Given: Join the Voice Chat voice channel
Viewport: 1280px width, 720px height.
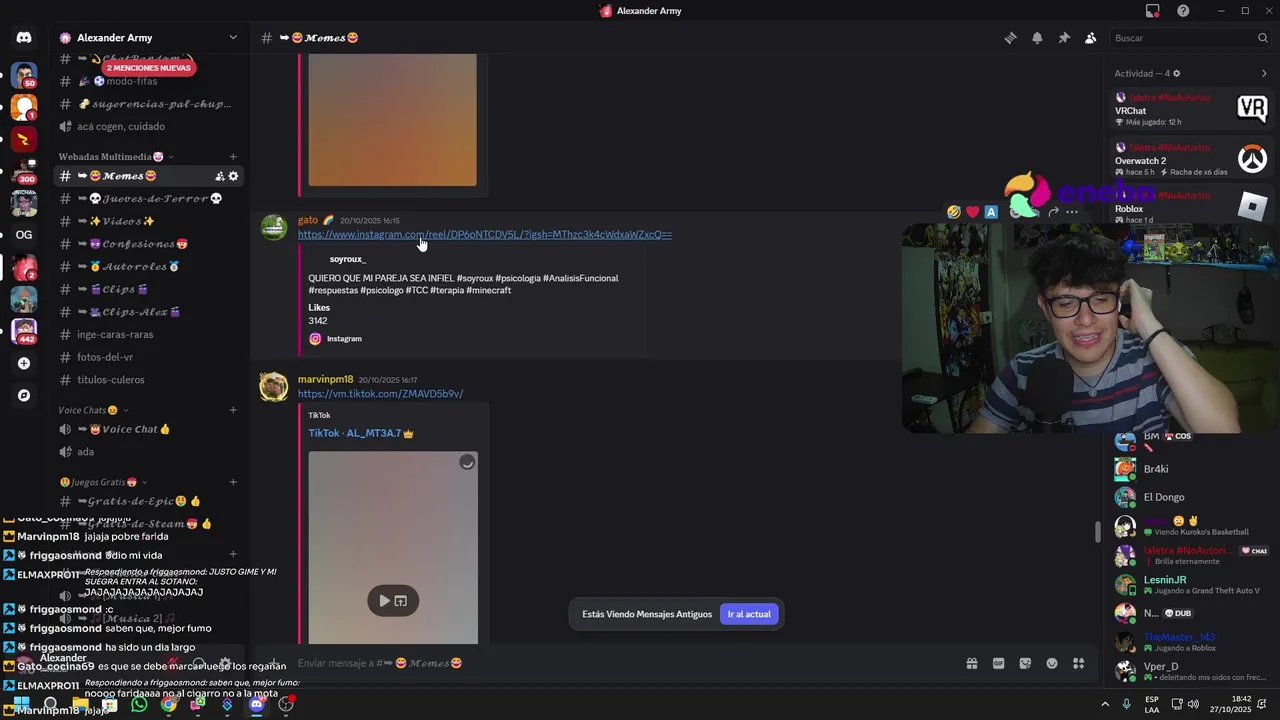Looking at the screenshot, I should coord(150,429).
